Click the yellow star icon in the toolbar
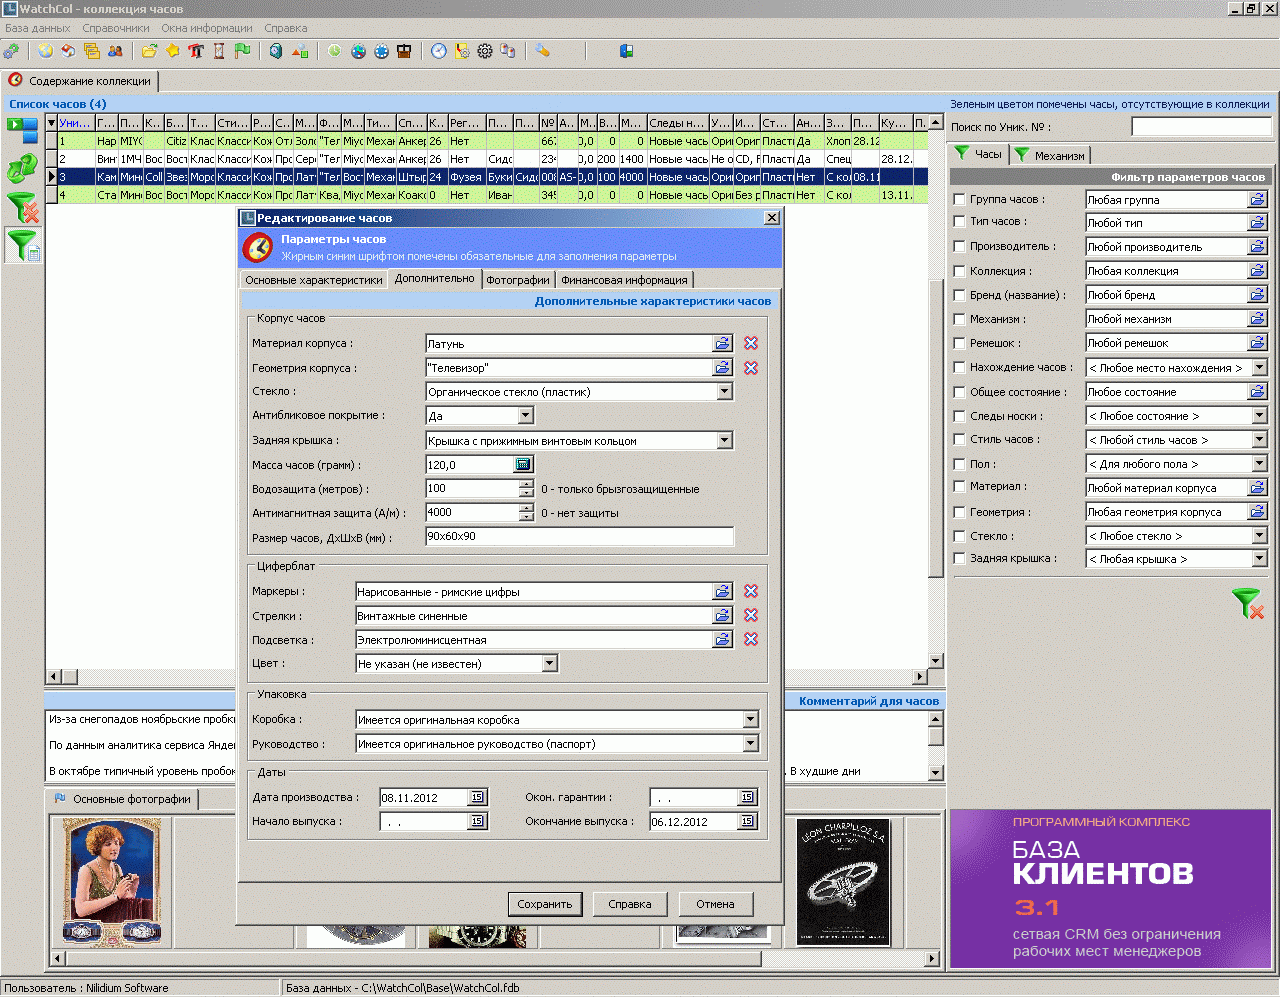Viewport: 1280px width, 997px height. coord(172,51)
